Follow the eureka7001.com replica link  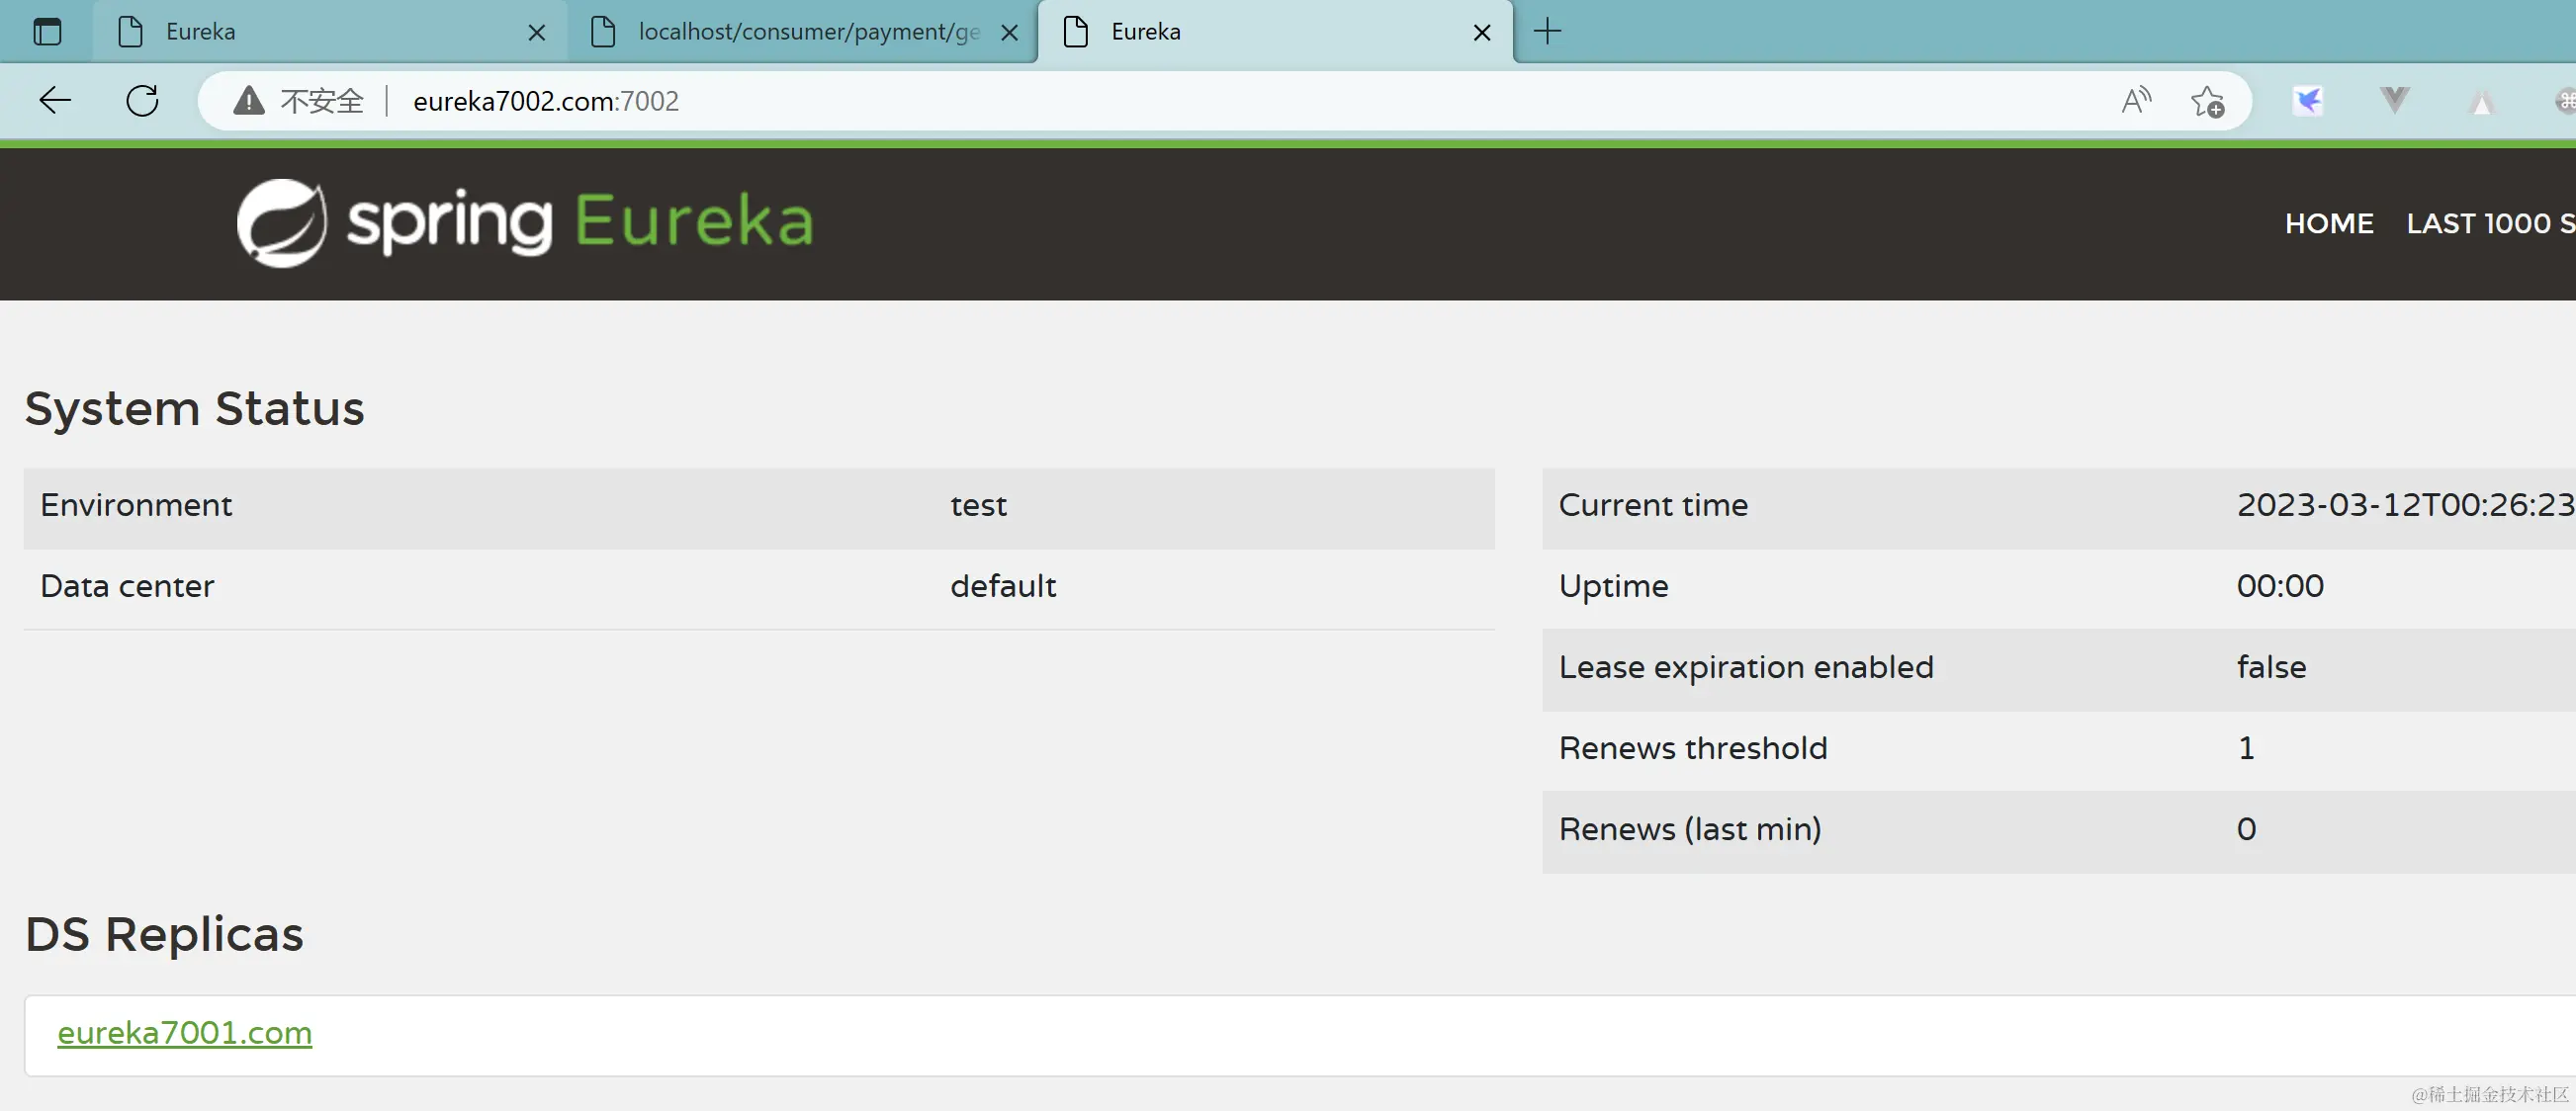pos(184,1032)
